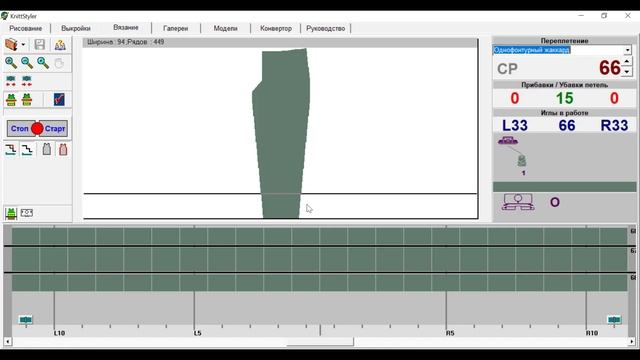Image resolution: width=640 pixels, height=360 pixels.
Task: Click the scrollbar right arrow
Action: coord(632,342)
